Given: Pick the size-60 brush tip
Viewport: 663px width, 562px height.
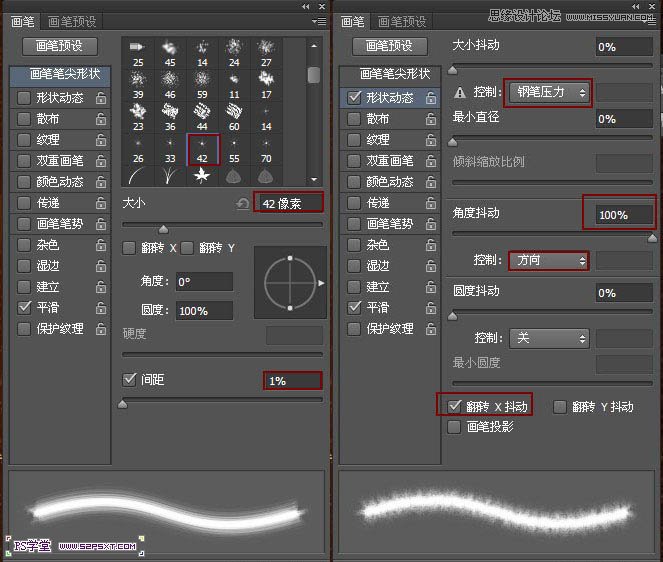Looking at the screenshot, I should click(x=234, y=118).
